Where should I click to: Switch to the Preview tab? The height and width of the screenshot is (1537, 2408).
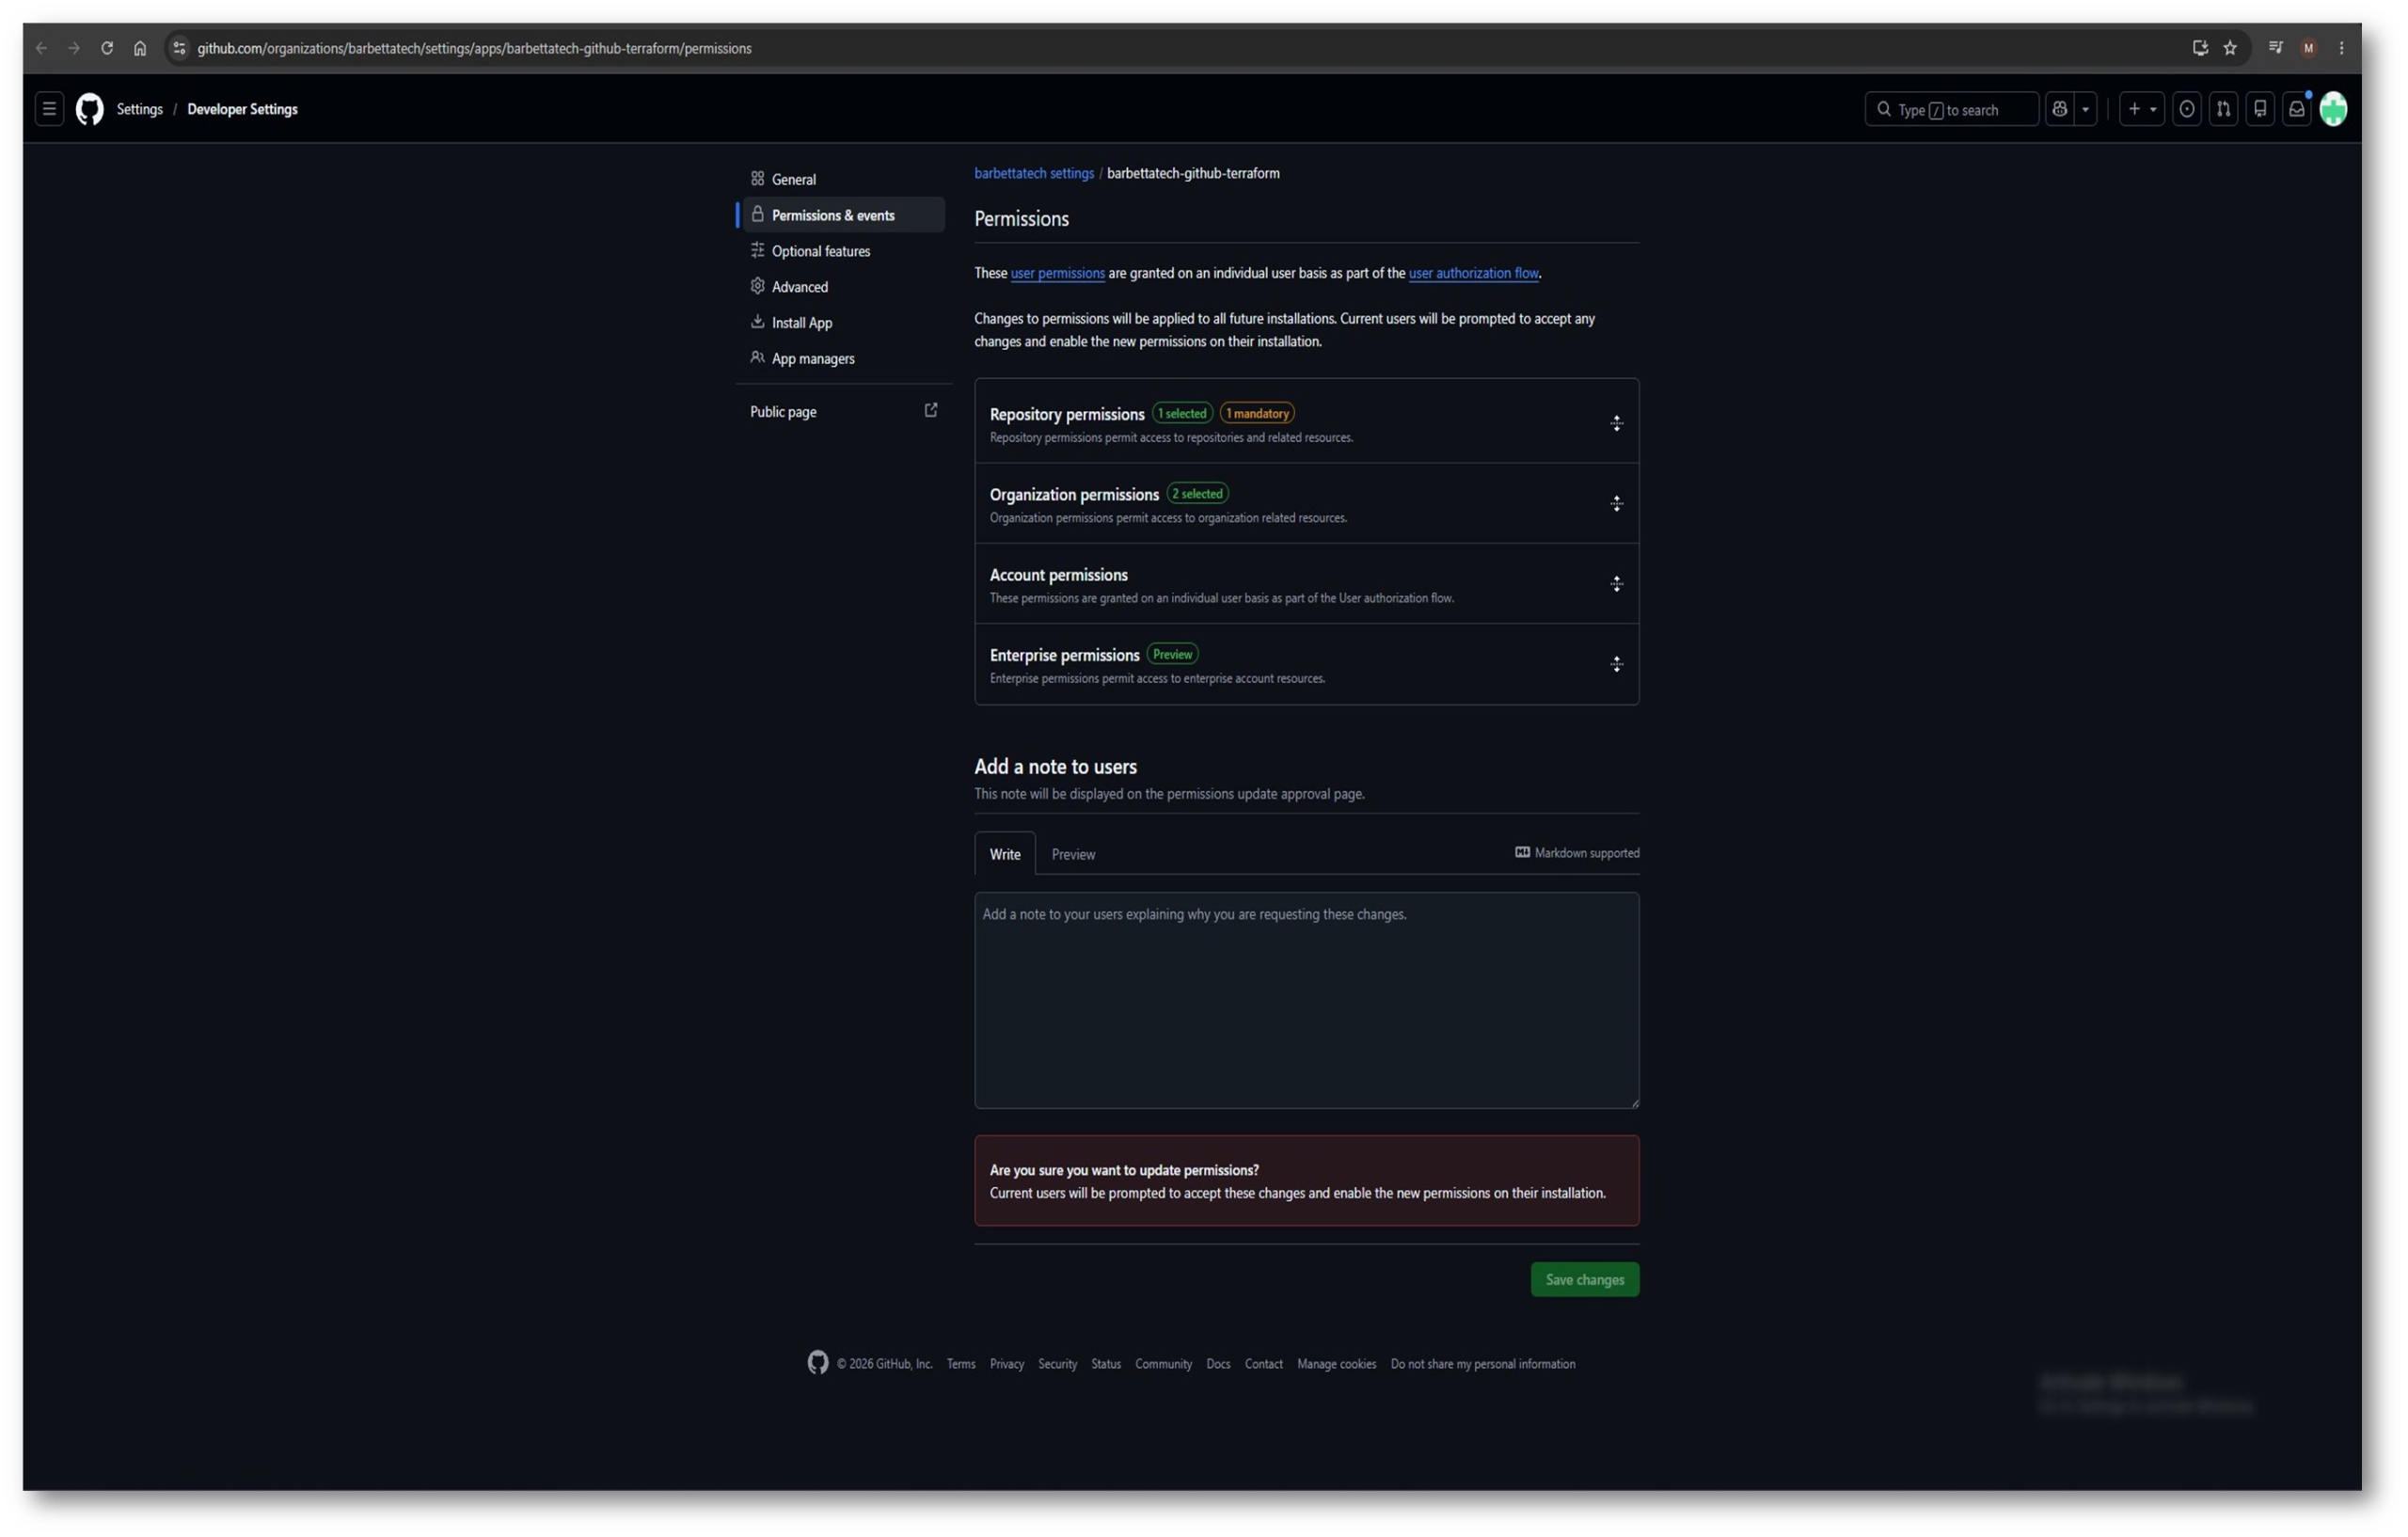(1073, 854)
